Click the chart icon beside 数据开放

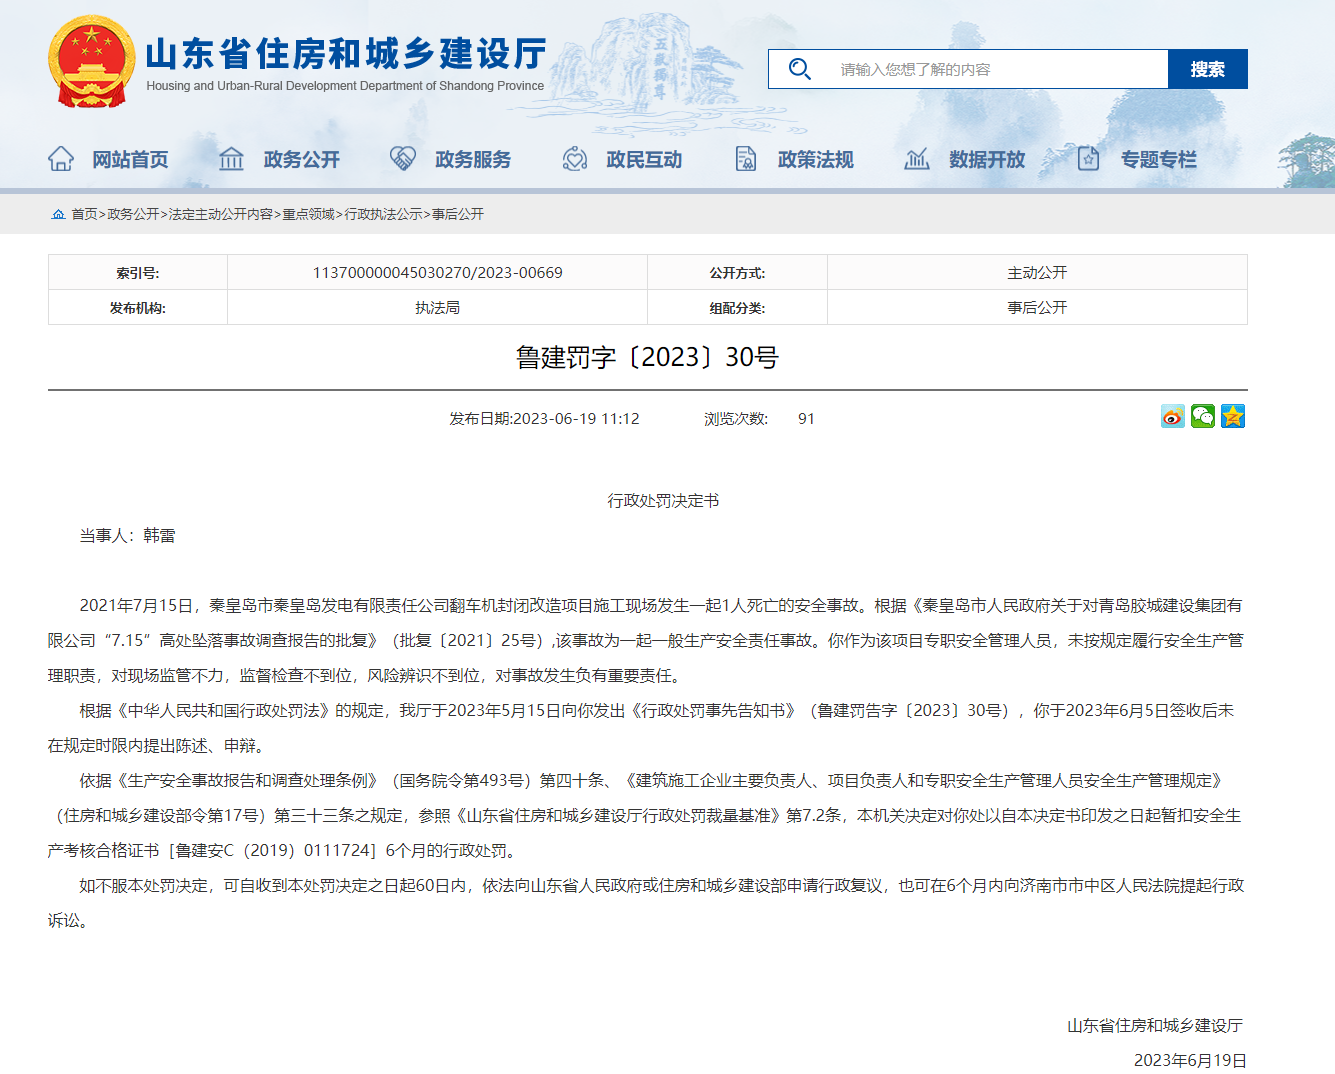click(917, 159)
